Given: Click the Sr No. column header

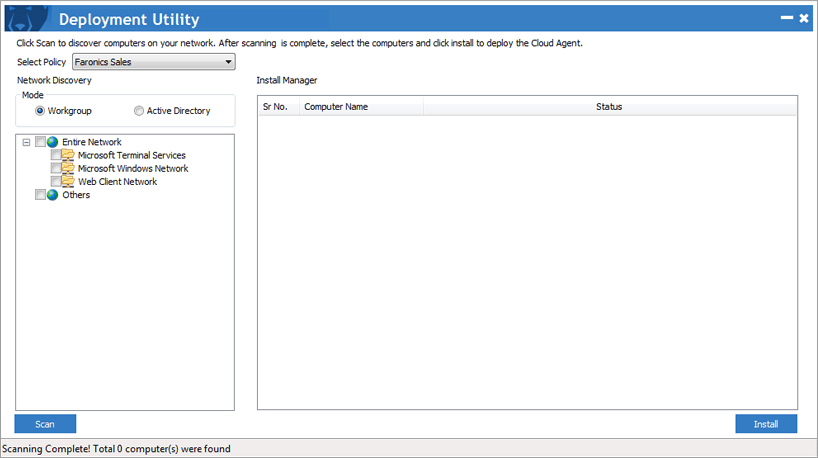Looking at the screenshot, I should (x=276, y=106).
